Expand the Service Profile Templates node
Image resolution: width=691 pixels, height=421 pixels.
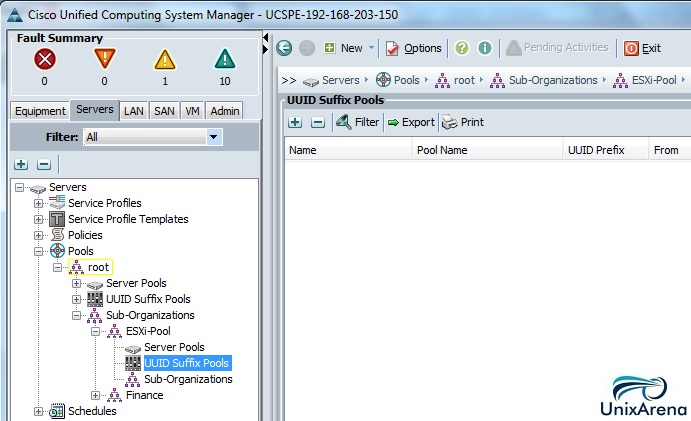coord(38,219)
